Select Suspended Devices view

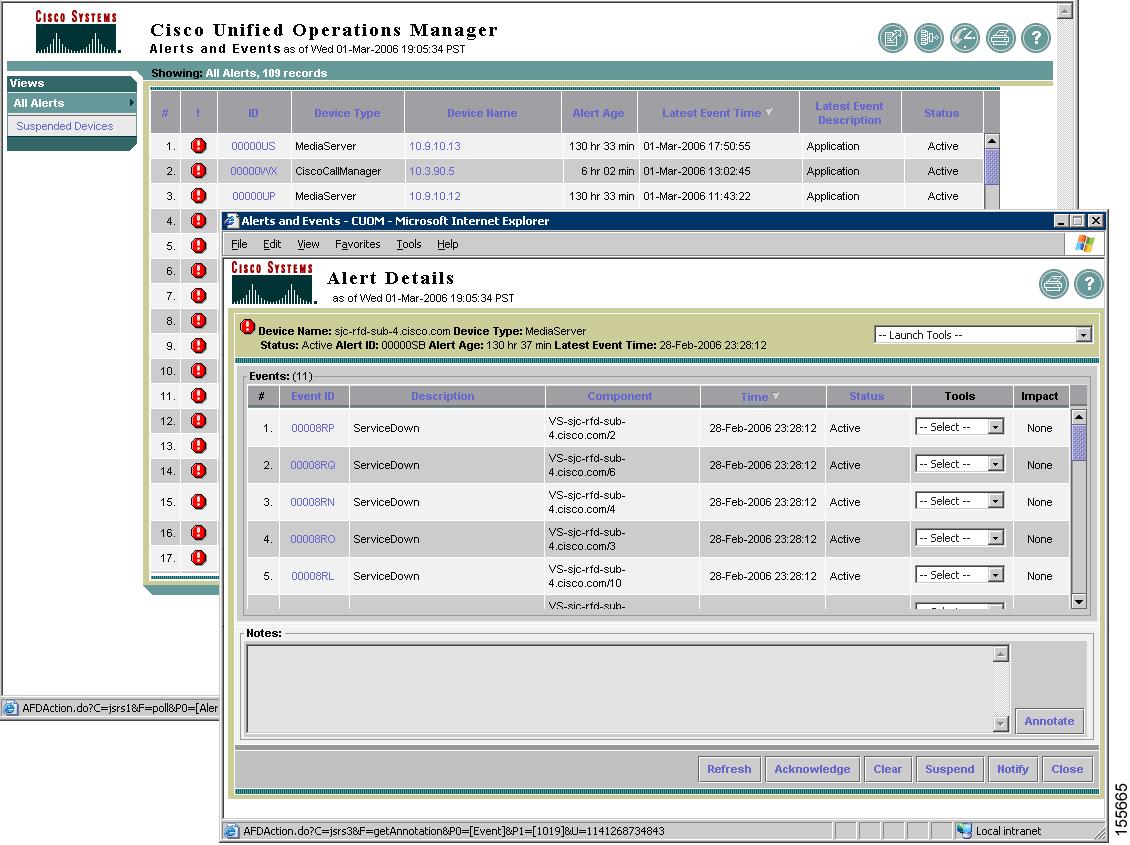[65, 126]
